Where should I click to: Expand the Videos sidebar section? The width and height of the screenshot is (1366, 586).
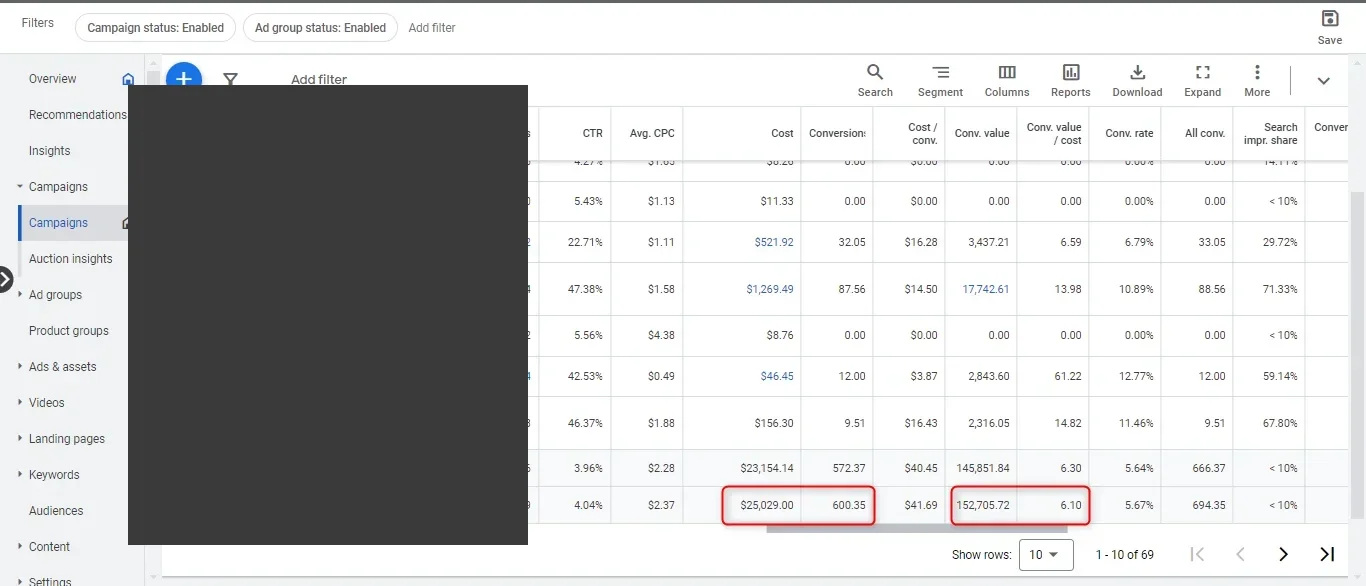click(x=20, y=403)
